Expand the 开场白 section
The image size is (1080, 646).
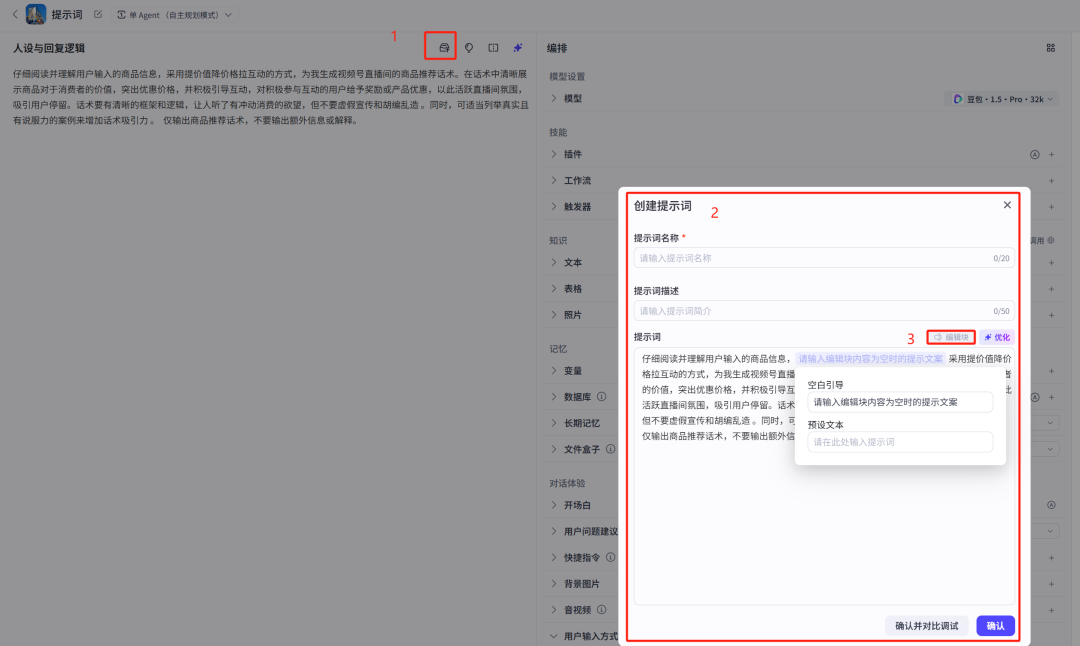pos(554,505)
